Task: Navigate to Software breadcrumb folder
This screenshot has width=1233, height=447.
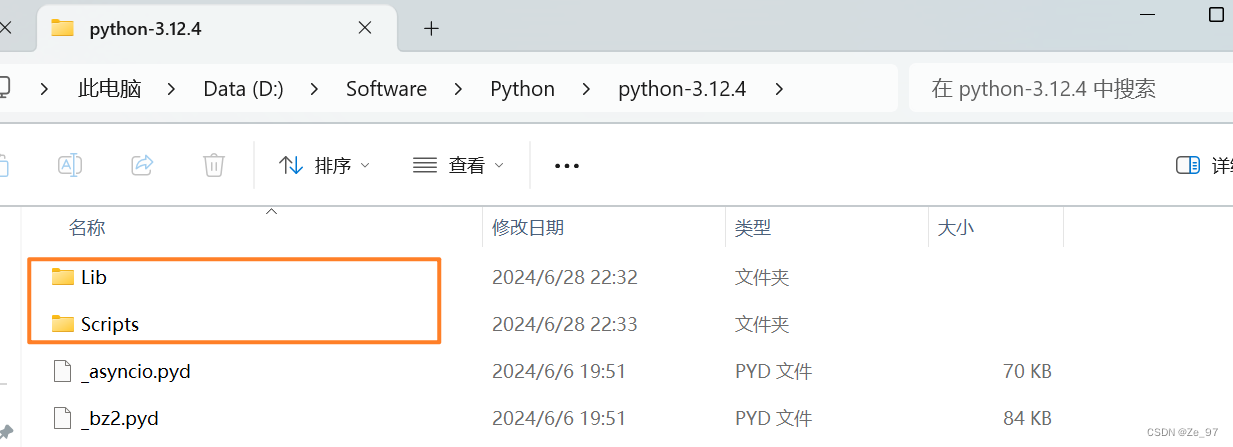Action: pyautogui.click(x=386, y=89)
